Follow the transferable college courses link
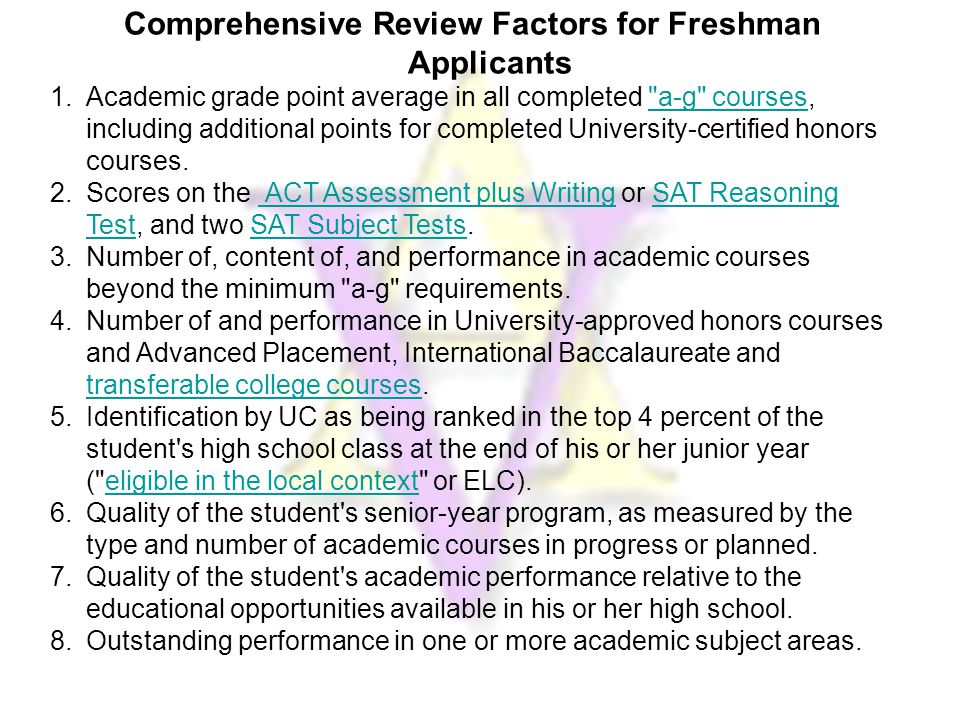This screenshot has height=720, width=960. (254, 385)
